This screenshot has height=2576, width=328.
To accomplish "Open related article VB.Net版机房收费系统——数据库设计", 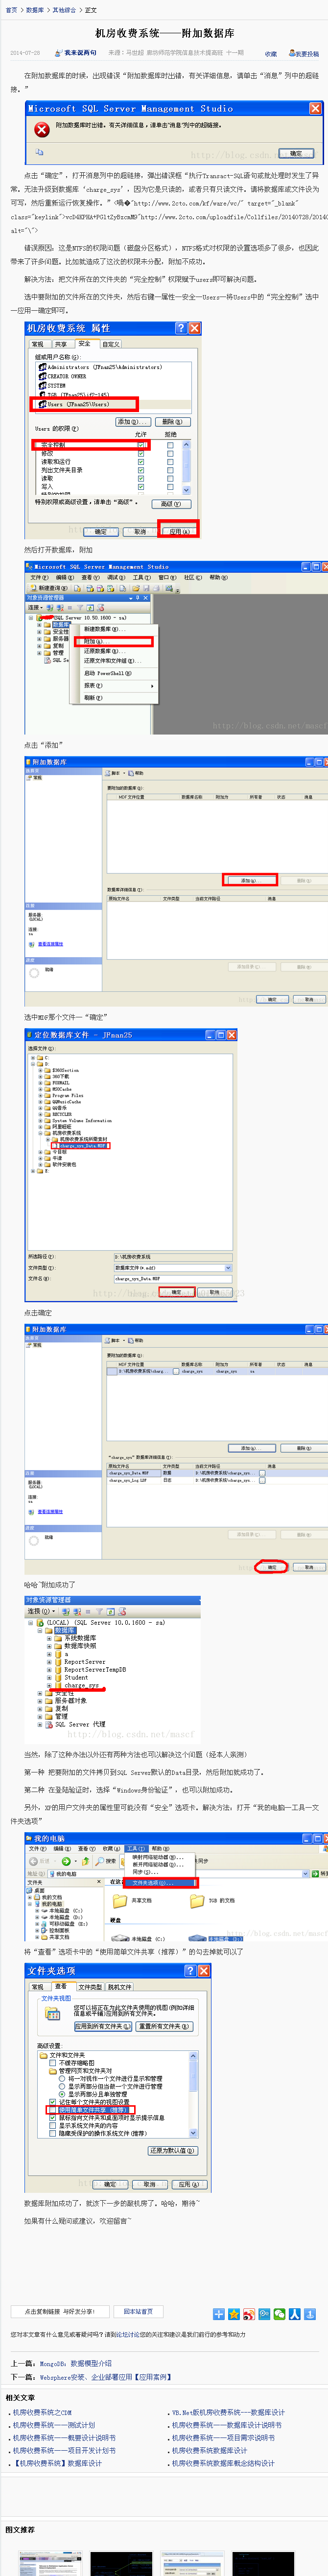I will coord(227,2413).
